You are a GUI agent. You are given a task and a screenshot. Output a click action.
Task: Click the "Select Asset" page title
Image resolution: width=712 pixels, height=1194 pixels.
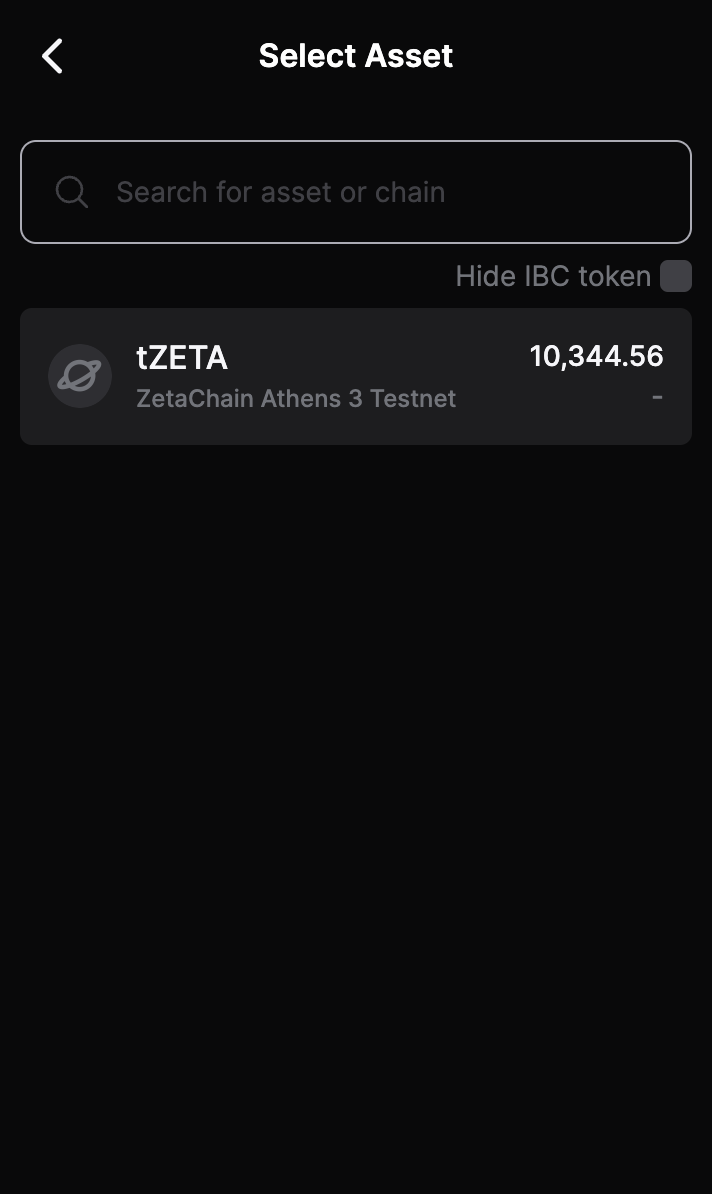tap(356, 56)
